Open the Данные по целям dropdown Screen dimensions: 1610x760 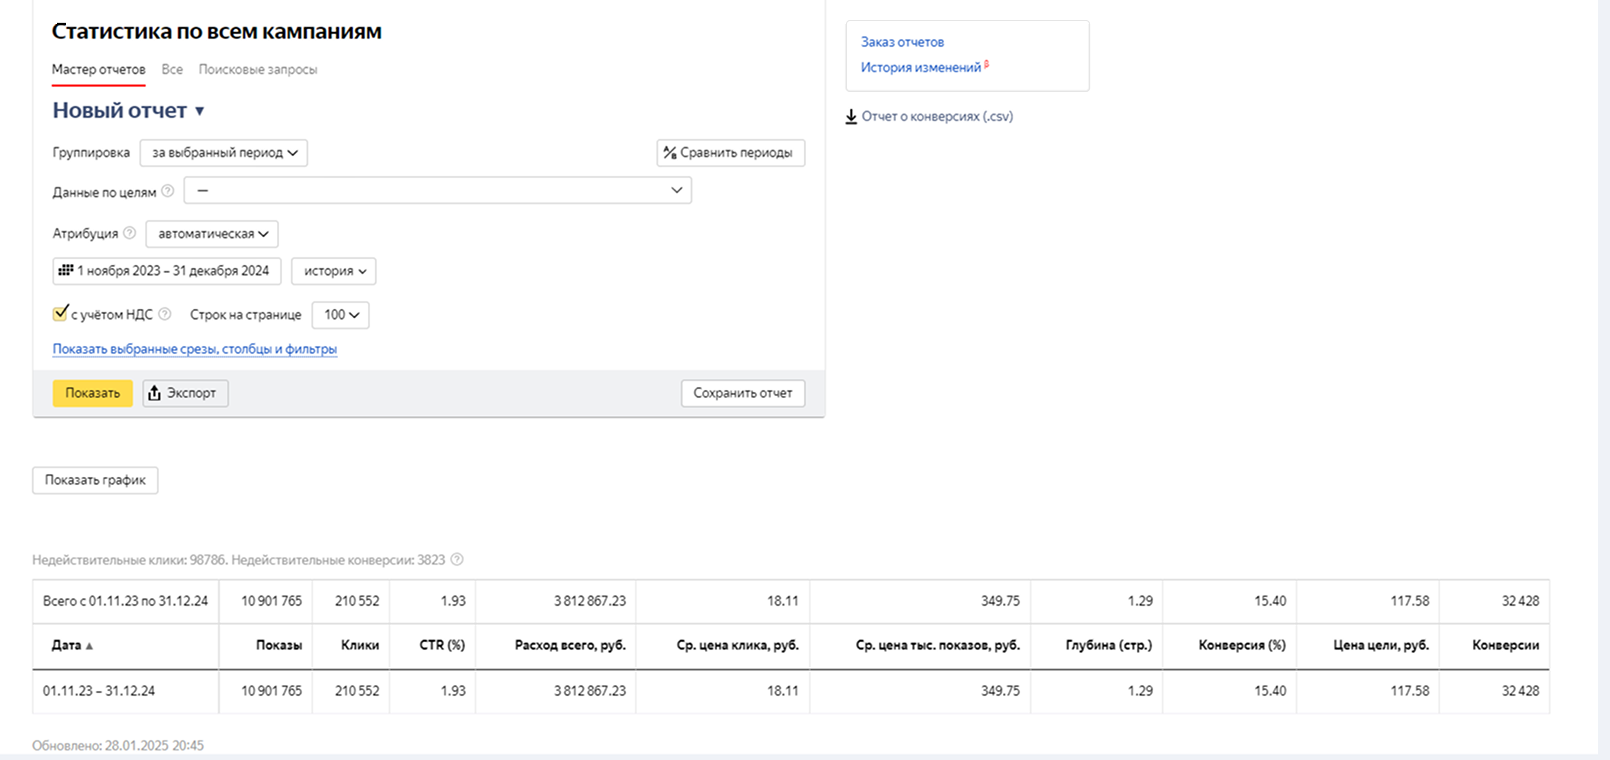point(438,190)
